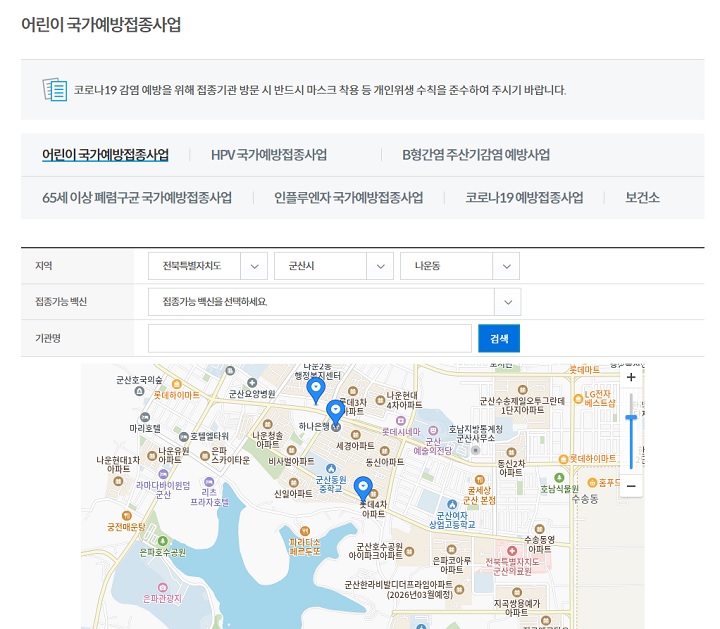
Task: Click 궁전매운탕 restaurant icon on map
Action: pos(127,516)
